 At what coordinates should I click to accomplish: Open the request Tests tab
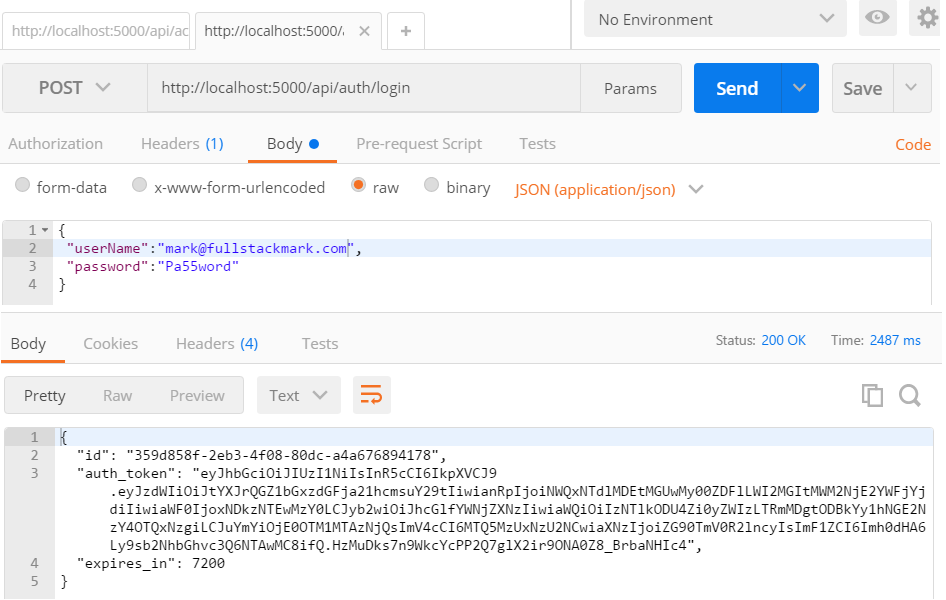click(x=538, y=144)
